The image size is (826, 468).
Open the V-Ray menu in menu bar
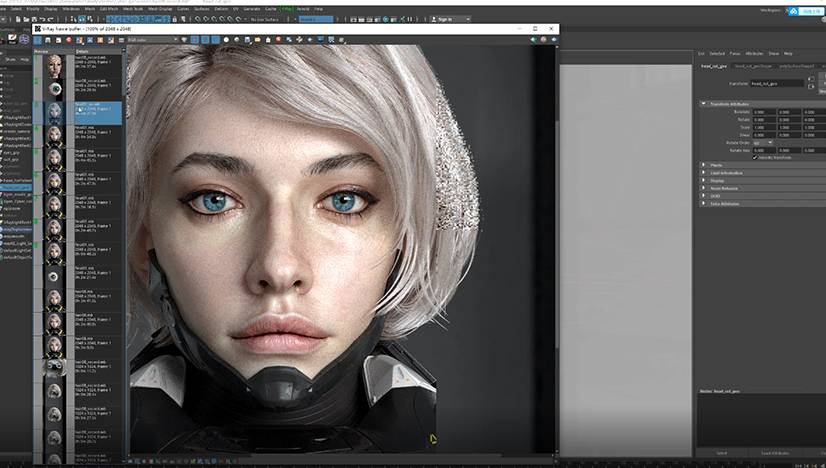tap(288, 9)
